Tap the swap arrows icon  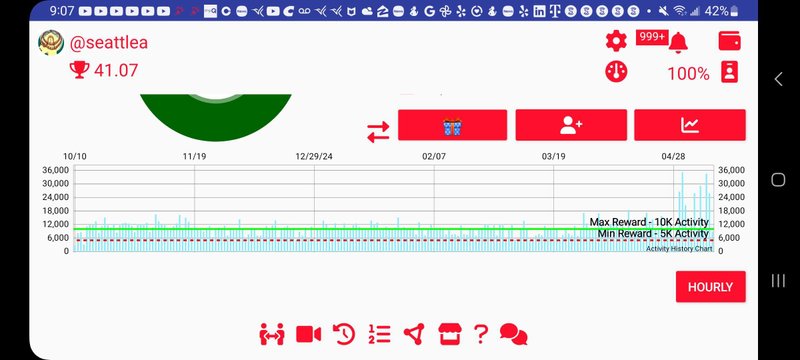tap(378, 132)
